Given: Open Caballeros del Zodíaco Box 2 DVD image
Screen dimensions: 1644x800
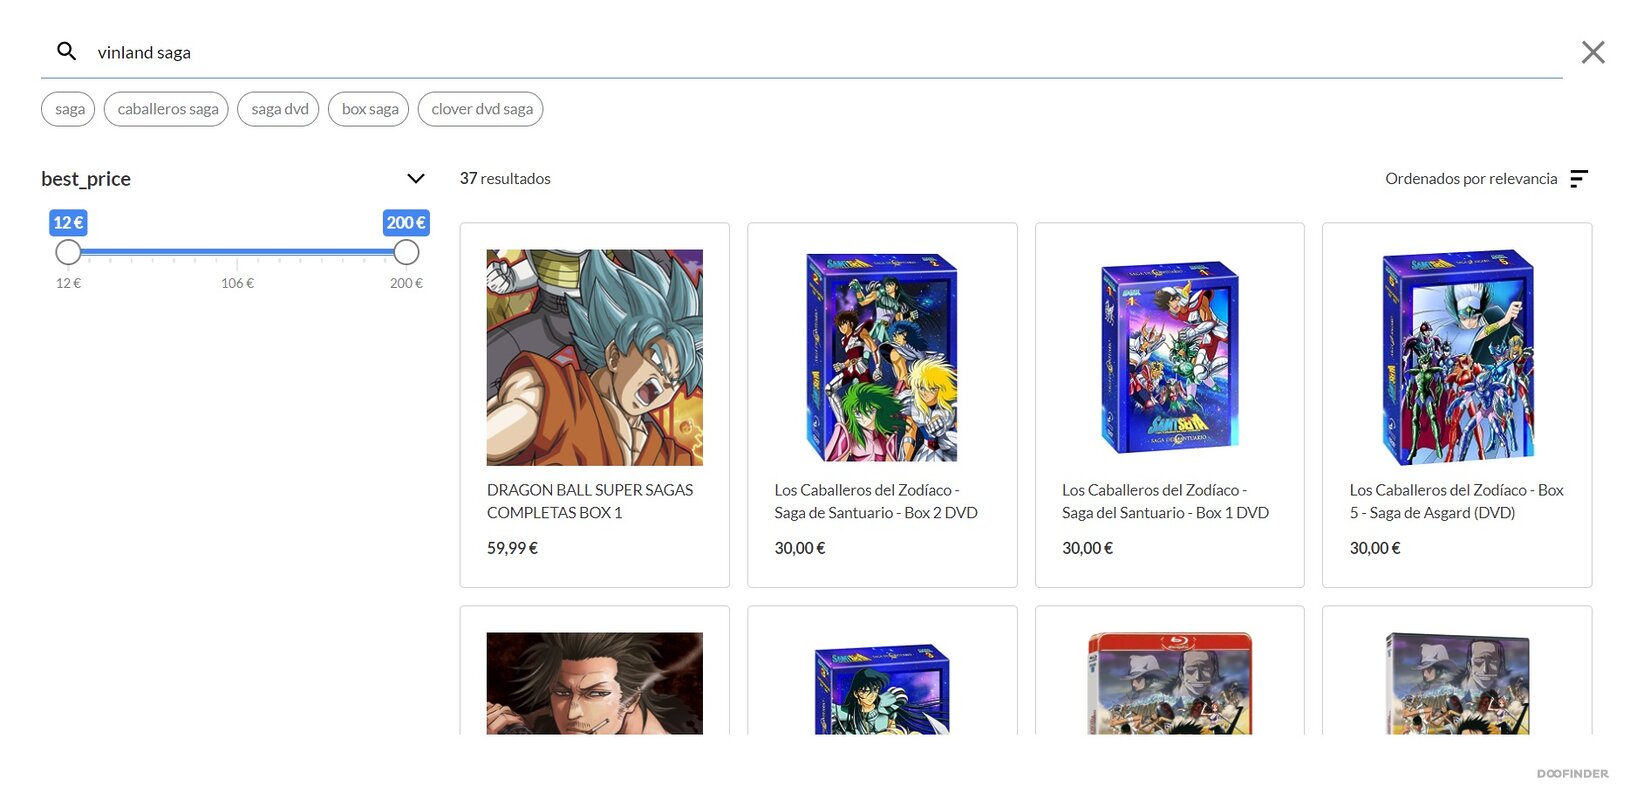Looking at the screenshot, I should click(x=882, y=357).
